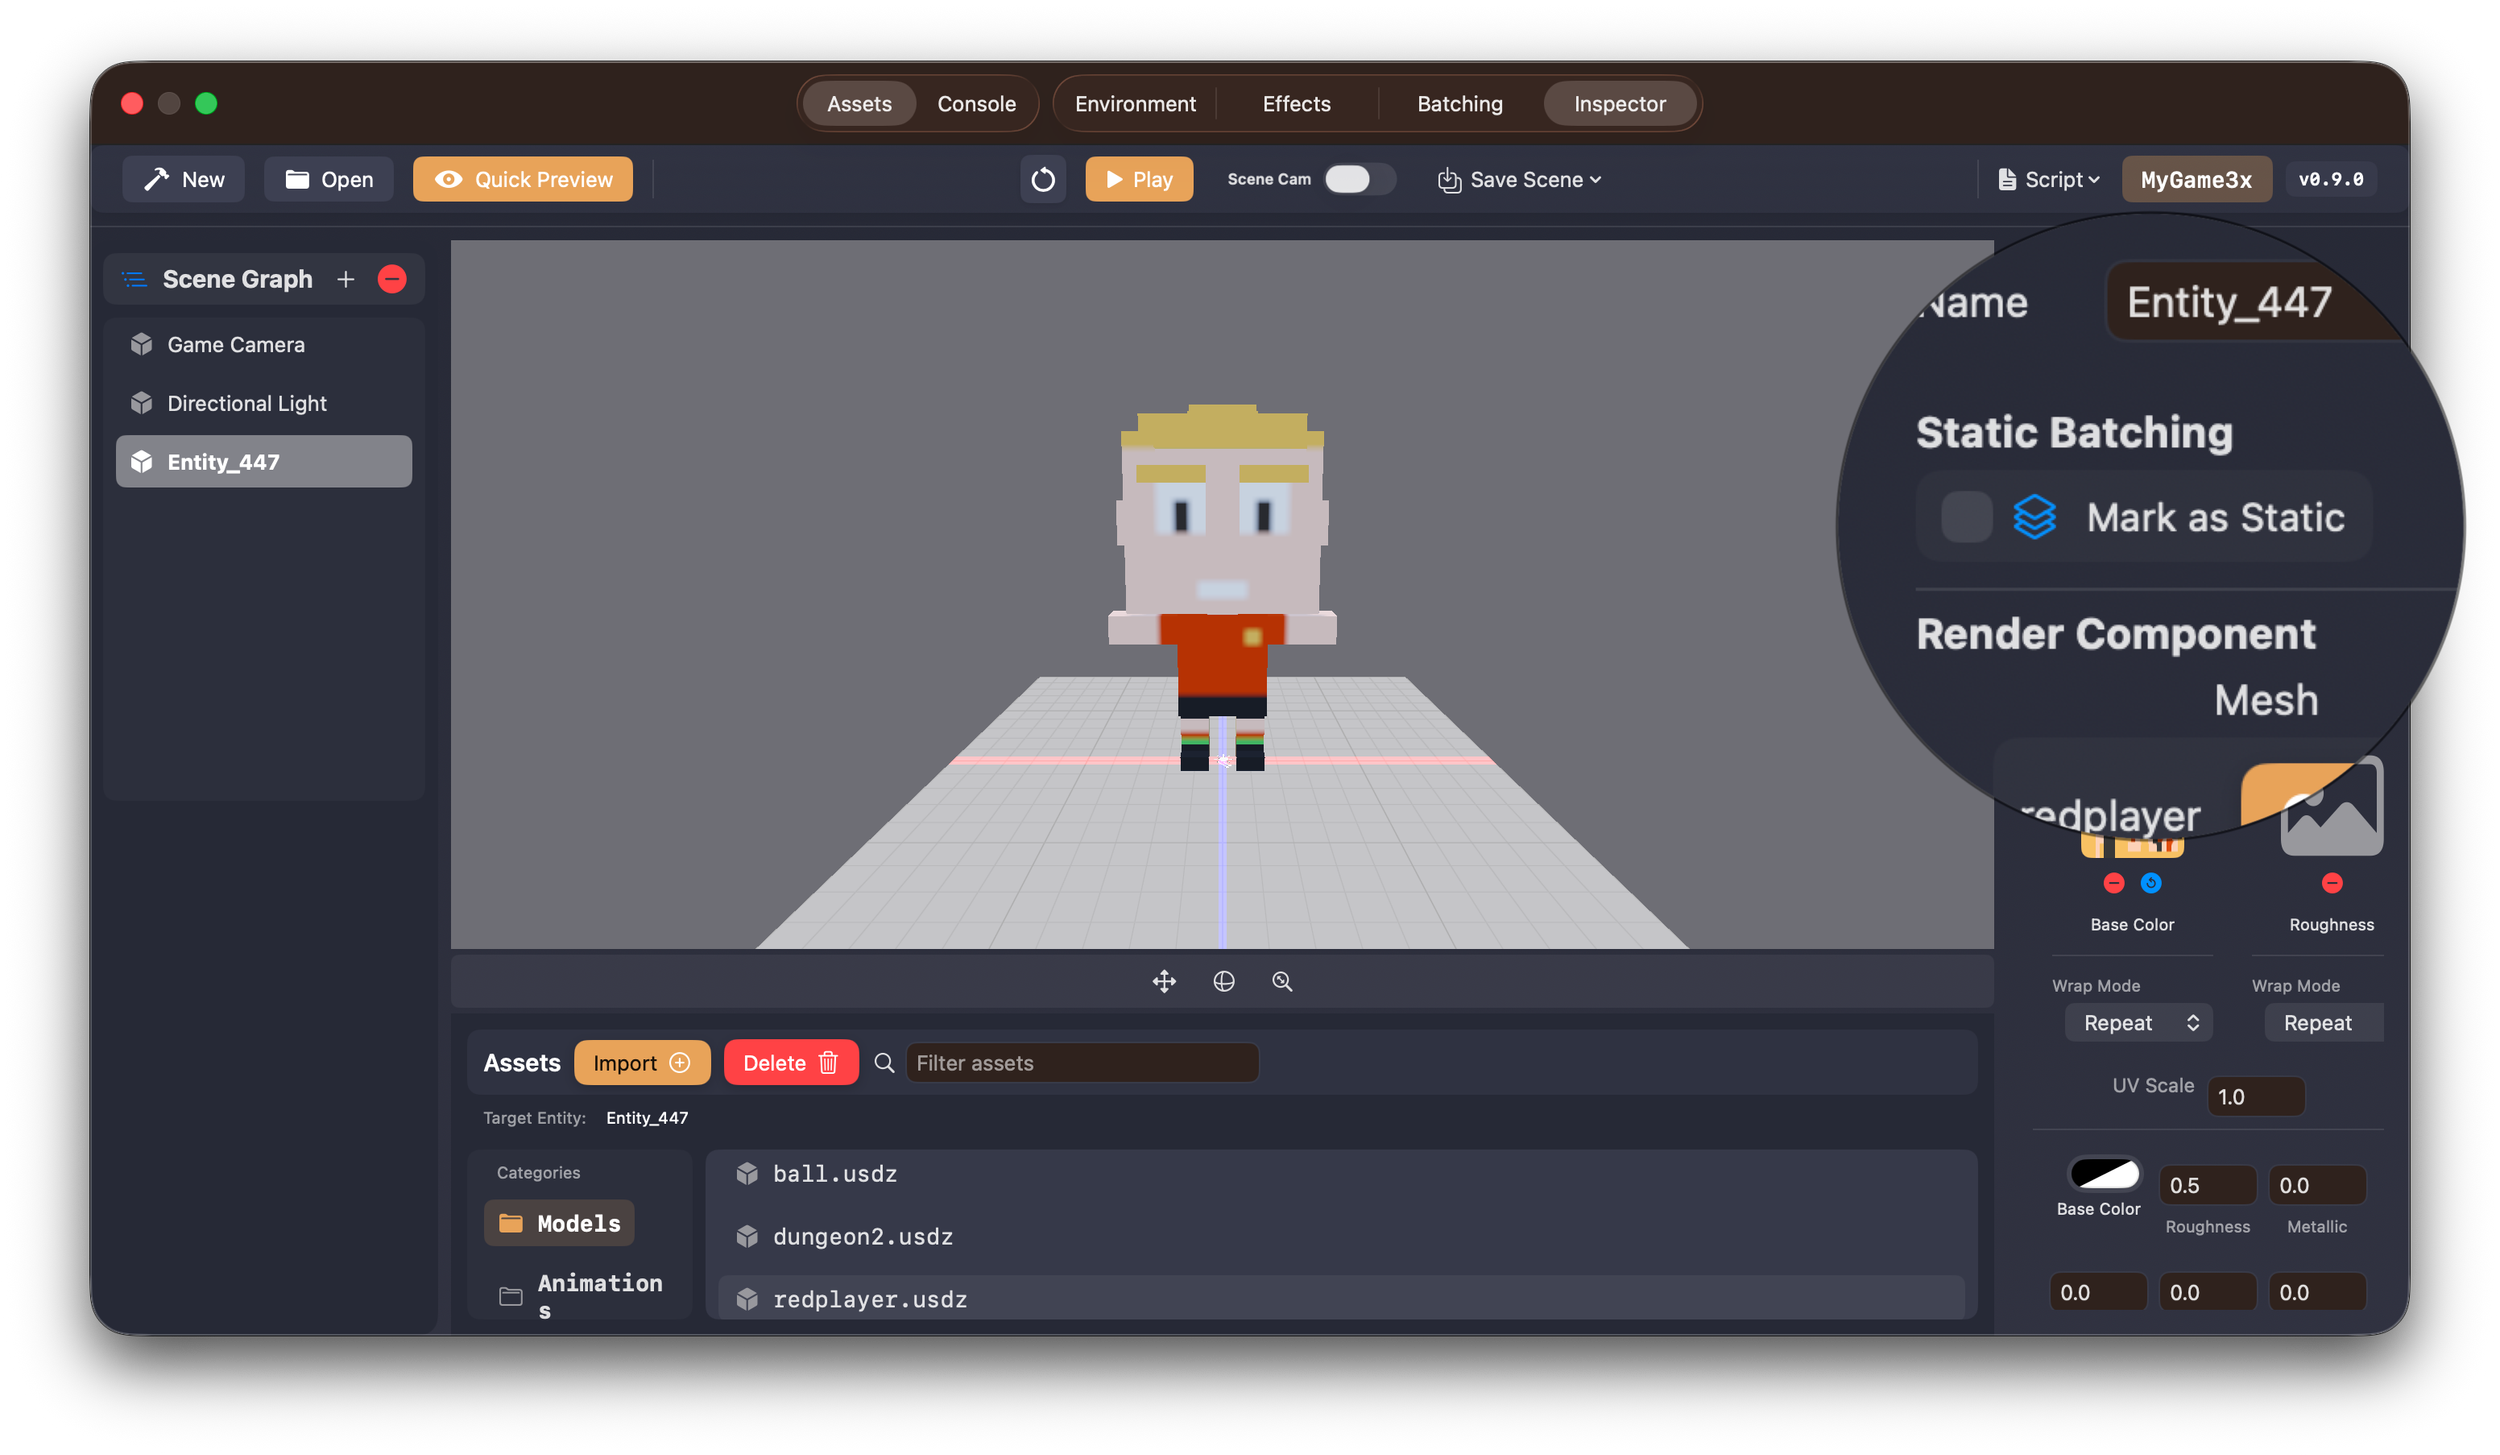2500x1455 pixels.
Task: Open the Batching tab
Action: 1459,104
